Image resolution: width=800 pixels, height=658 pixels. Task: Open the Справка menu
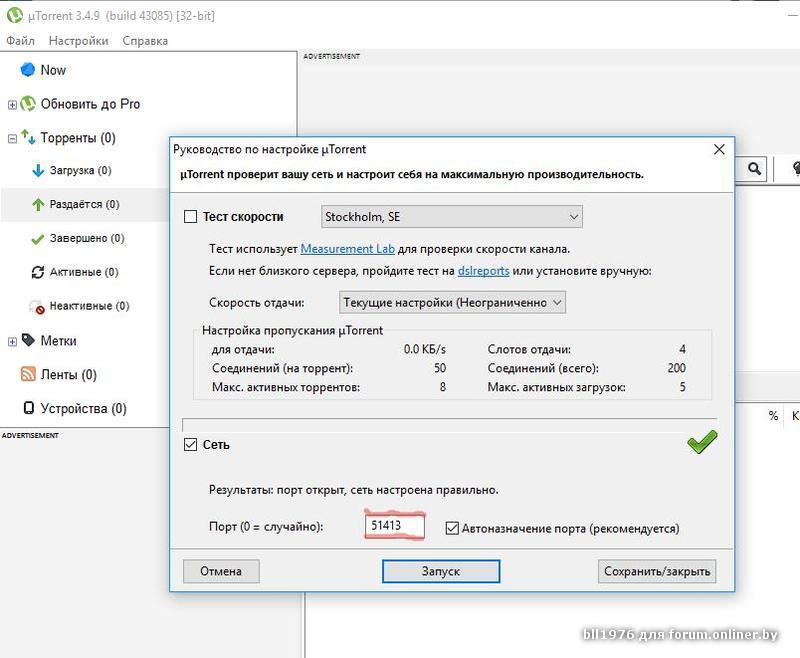(145, 40)
